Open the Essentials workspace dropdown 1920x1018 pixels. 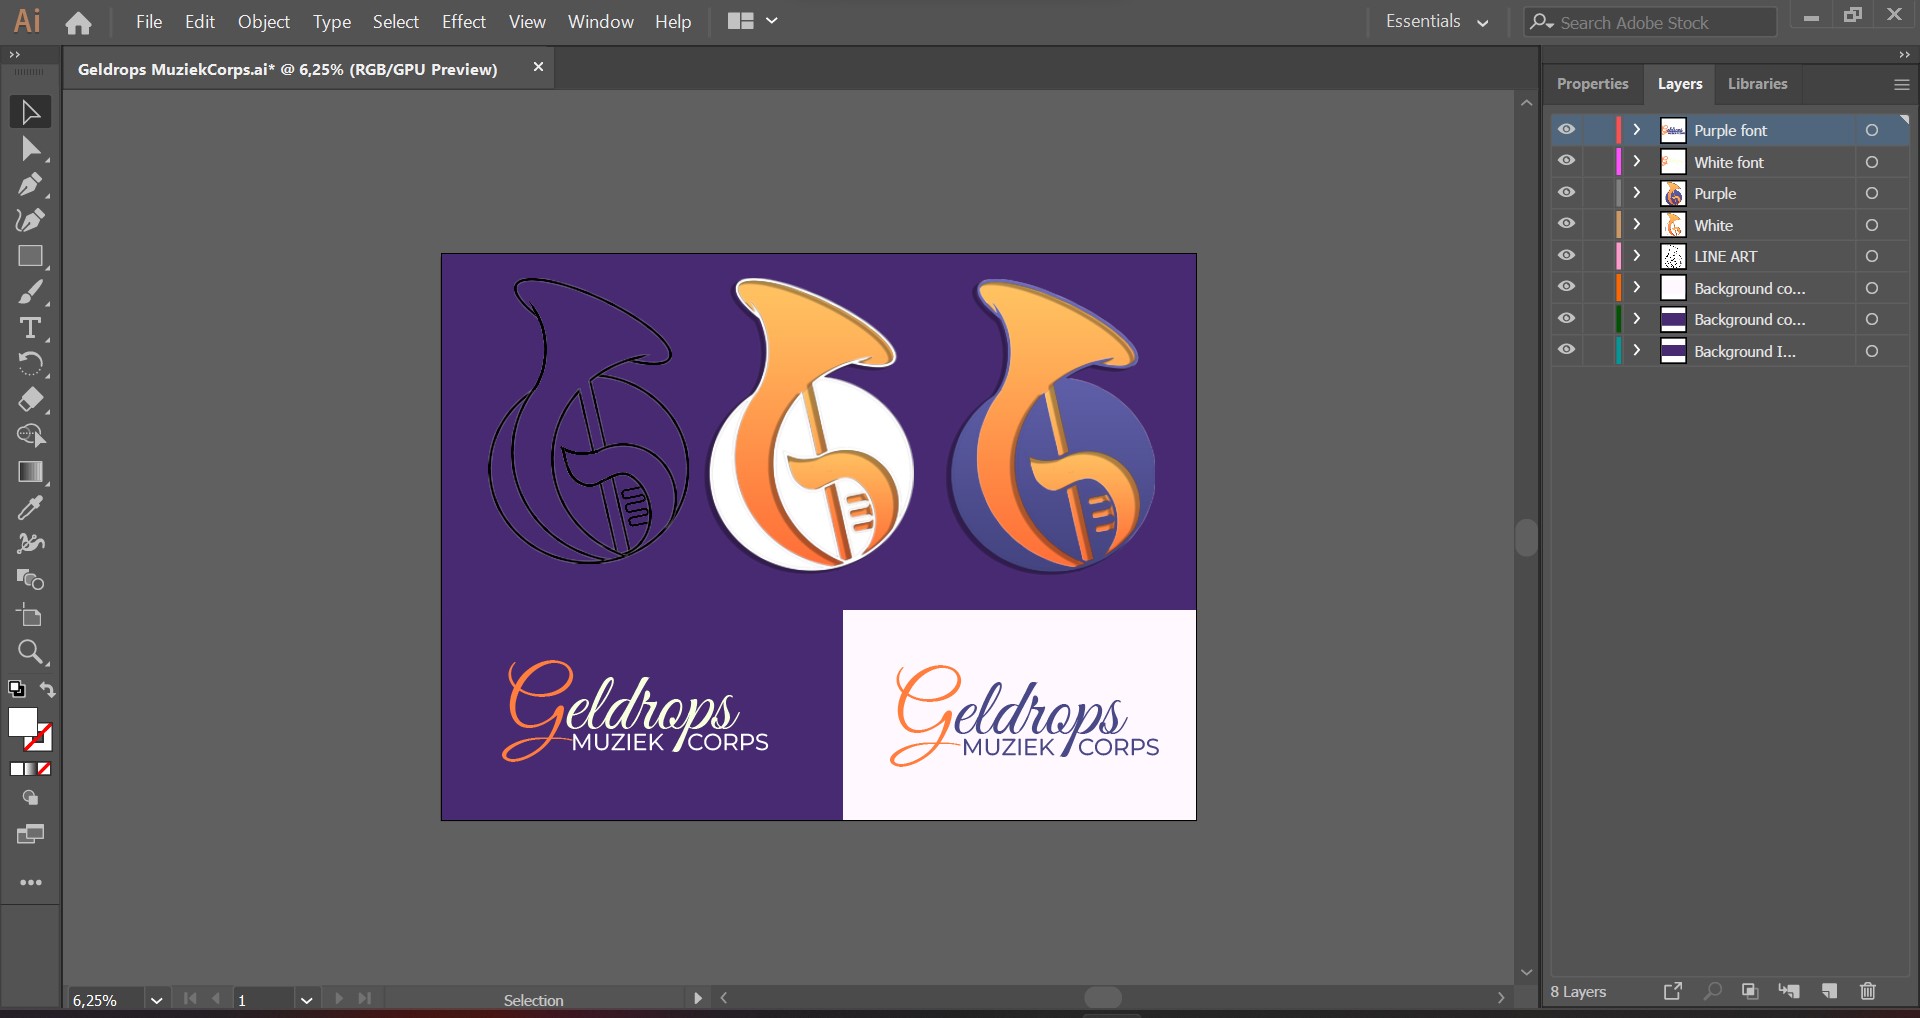click(1436, 22)
